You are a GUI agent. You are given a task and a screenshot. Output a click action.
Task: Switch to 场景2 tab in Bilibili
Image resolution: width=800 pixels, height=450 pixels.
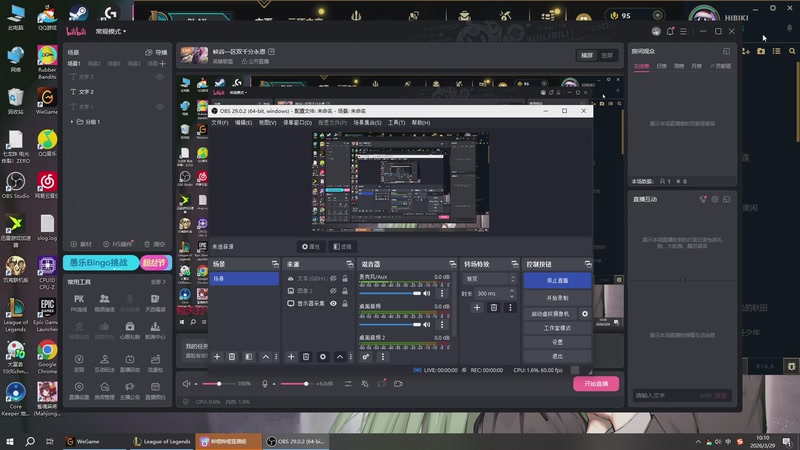pyautogui.click(x=94, y=64)
